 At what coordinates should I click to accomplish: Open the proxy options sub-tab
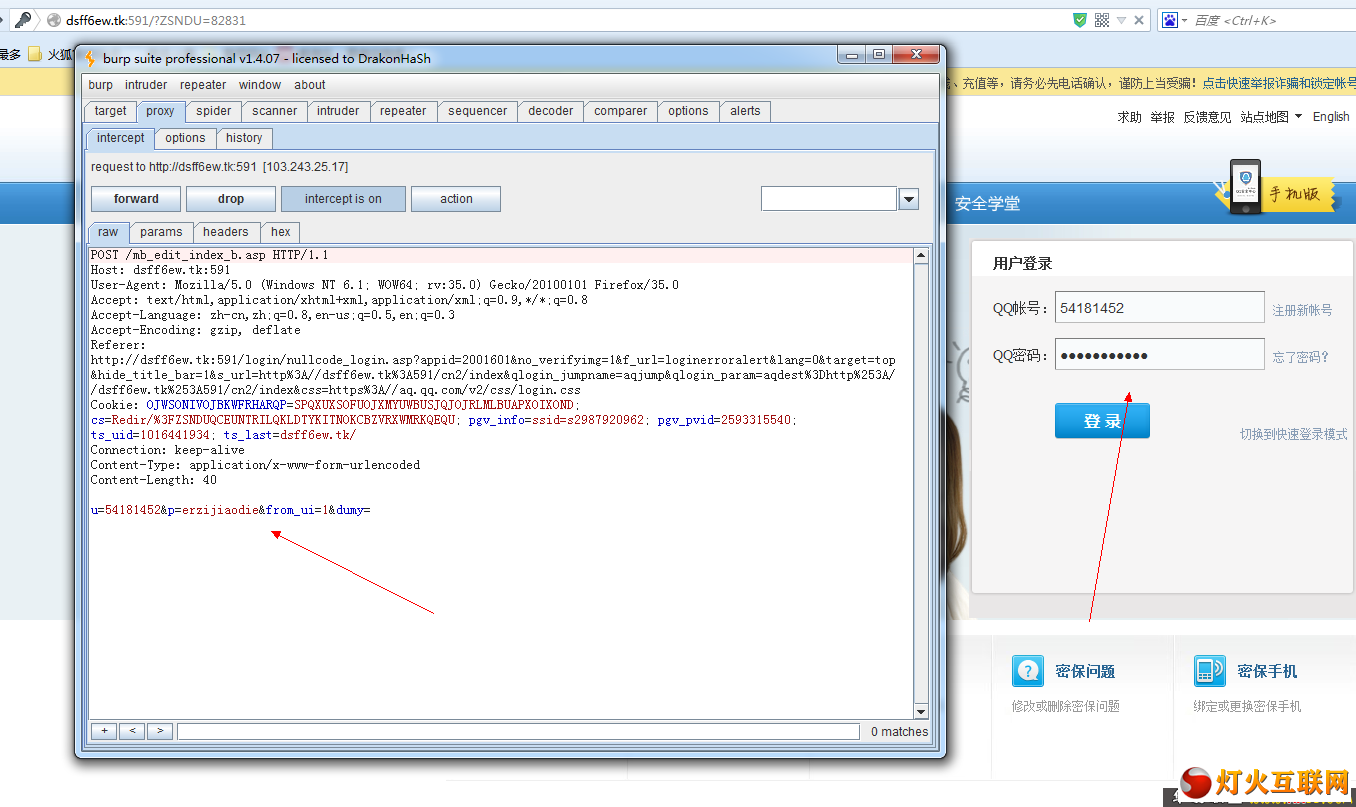click(x=185, y=138)
